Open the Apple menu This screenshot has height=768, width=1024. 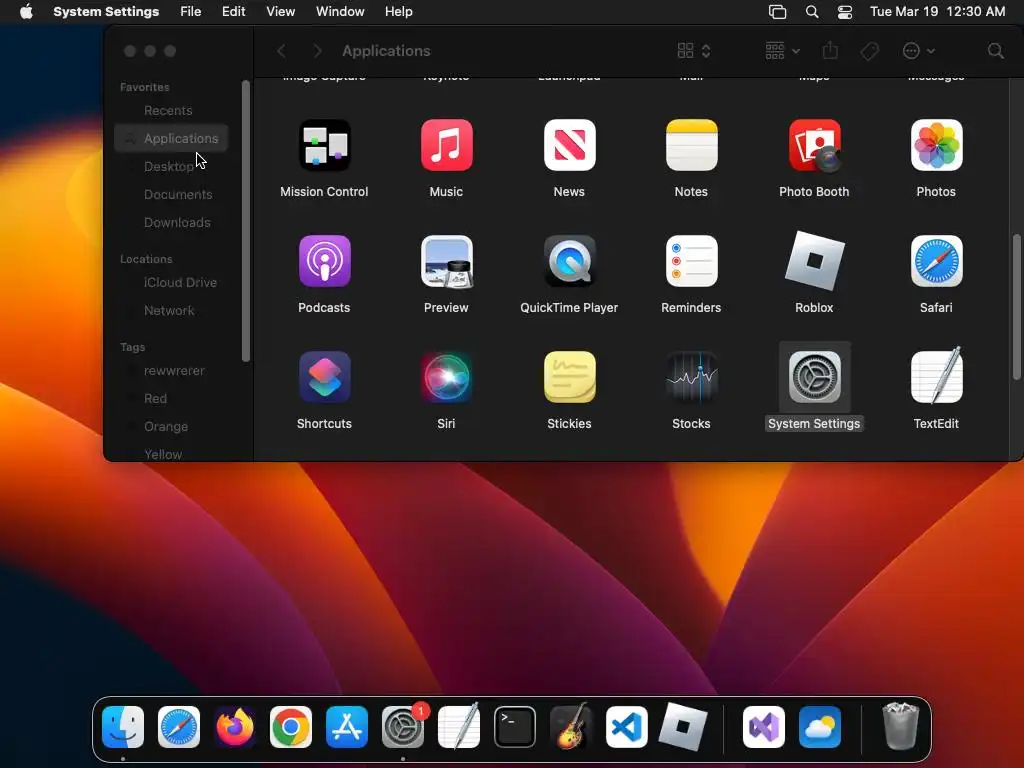point(26,12)
